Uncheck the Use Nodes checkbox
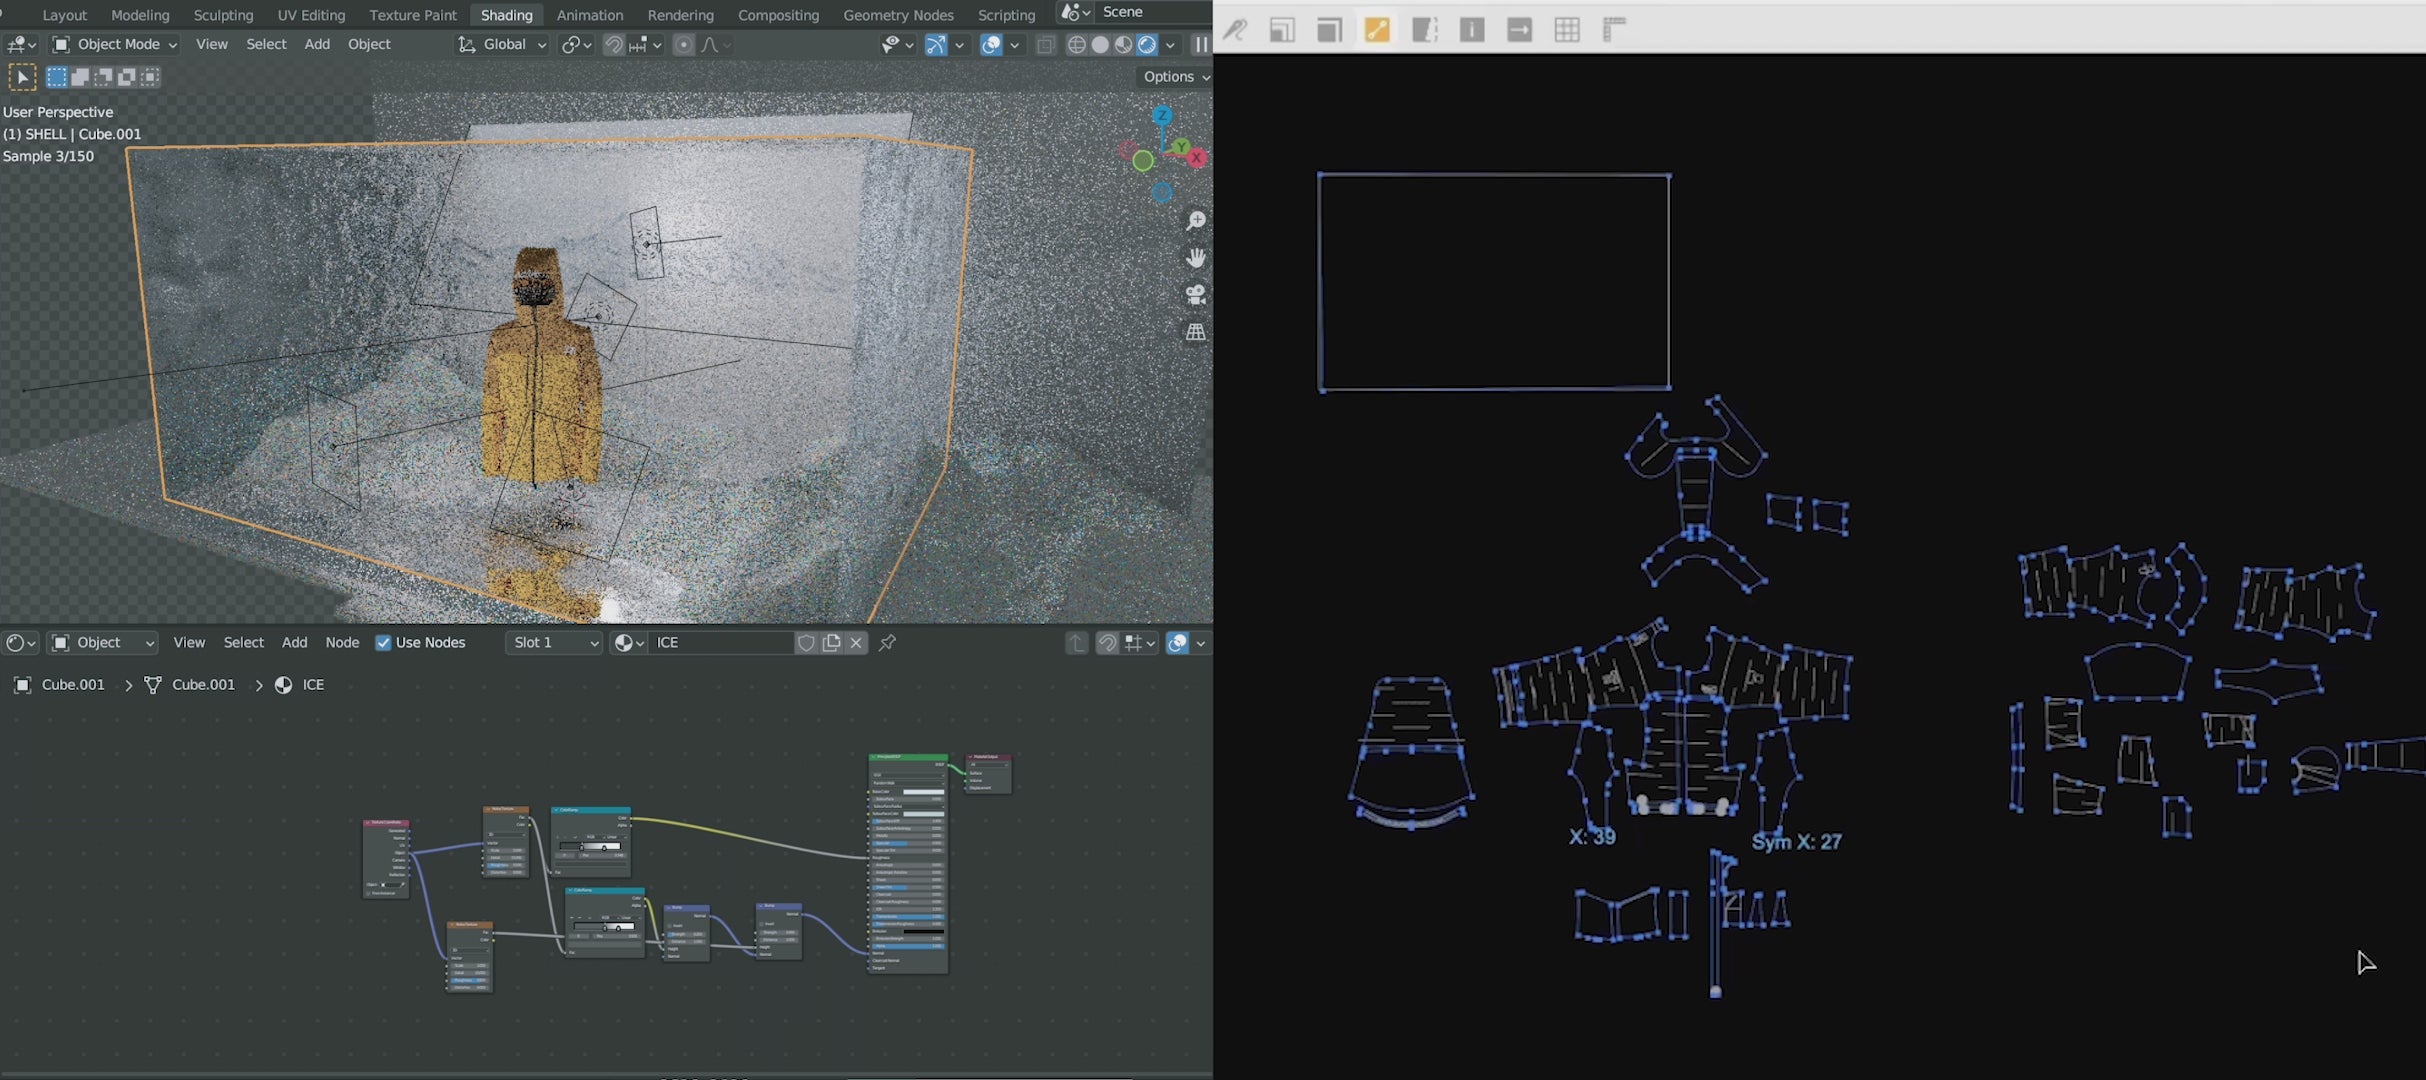Viewport: 2426px width, 1080px height. coord(383,643)
